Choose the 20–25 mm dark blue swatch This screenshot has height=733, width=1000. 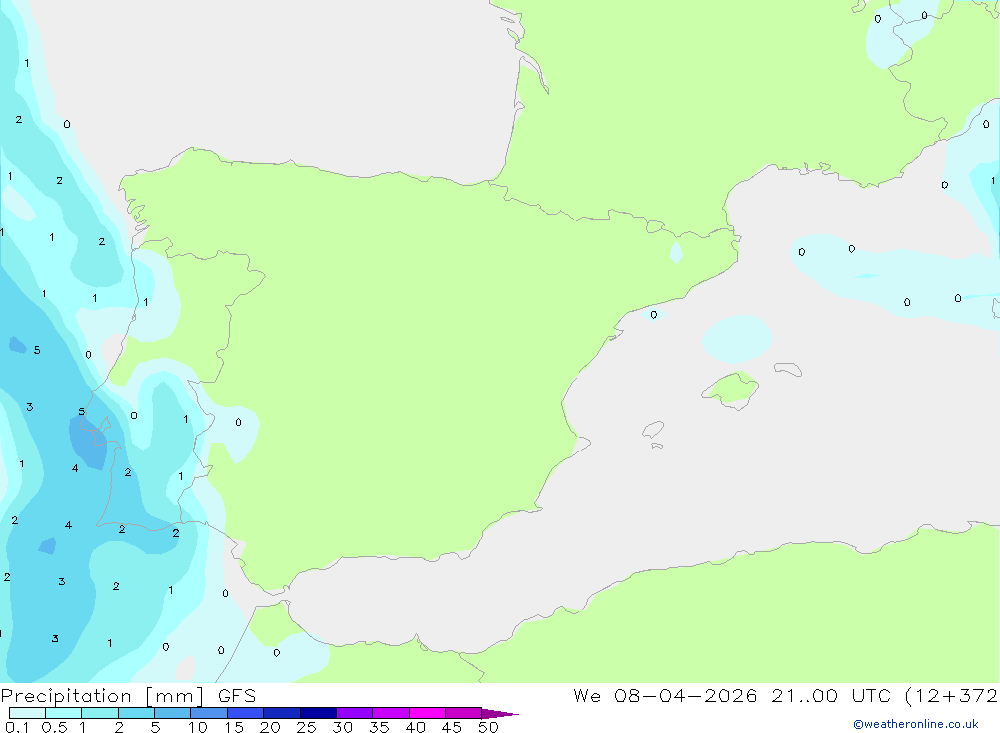click(281, 713)
